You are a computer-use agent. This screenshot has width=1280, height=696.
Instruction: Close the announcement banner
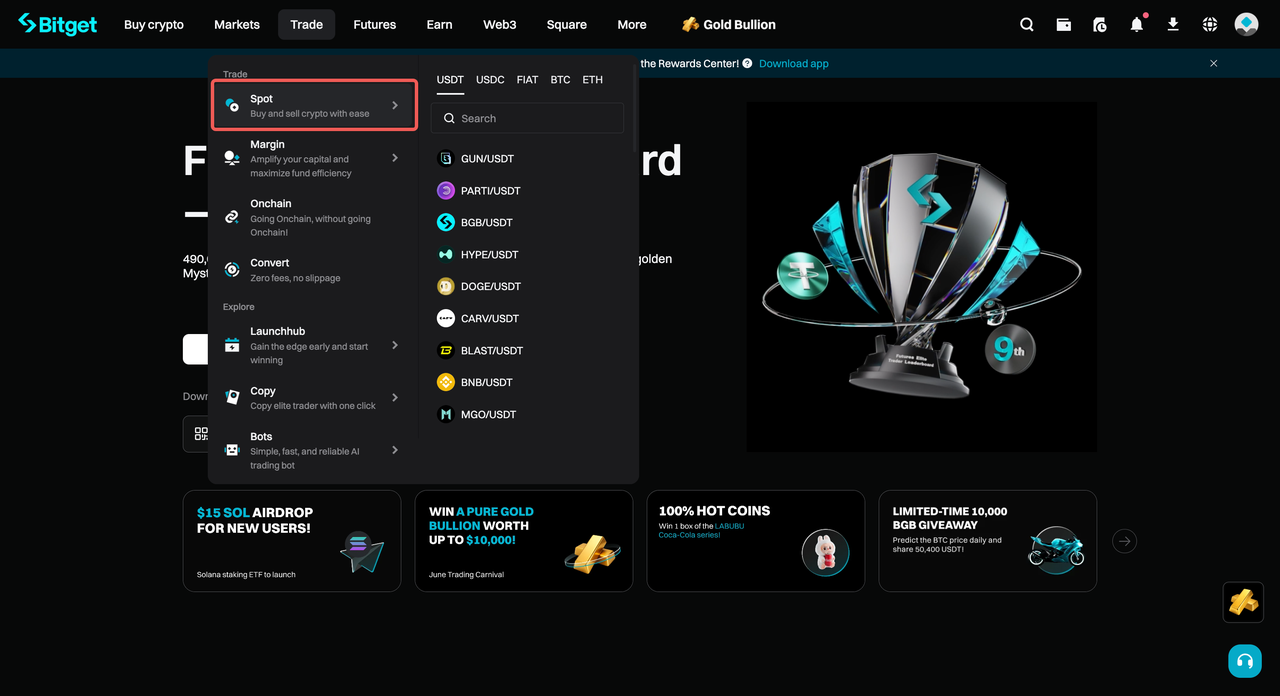click(x=1214, y=63)
